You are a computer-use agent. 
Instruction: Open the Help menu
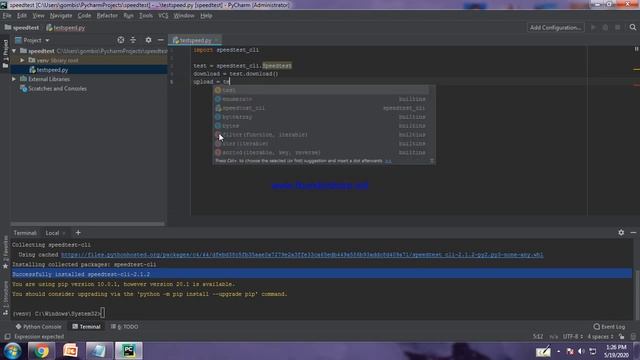pos(206,16)
